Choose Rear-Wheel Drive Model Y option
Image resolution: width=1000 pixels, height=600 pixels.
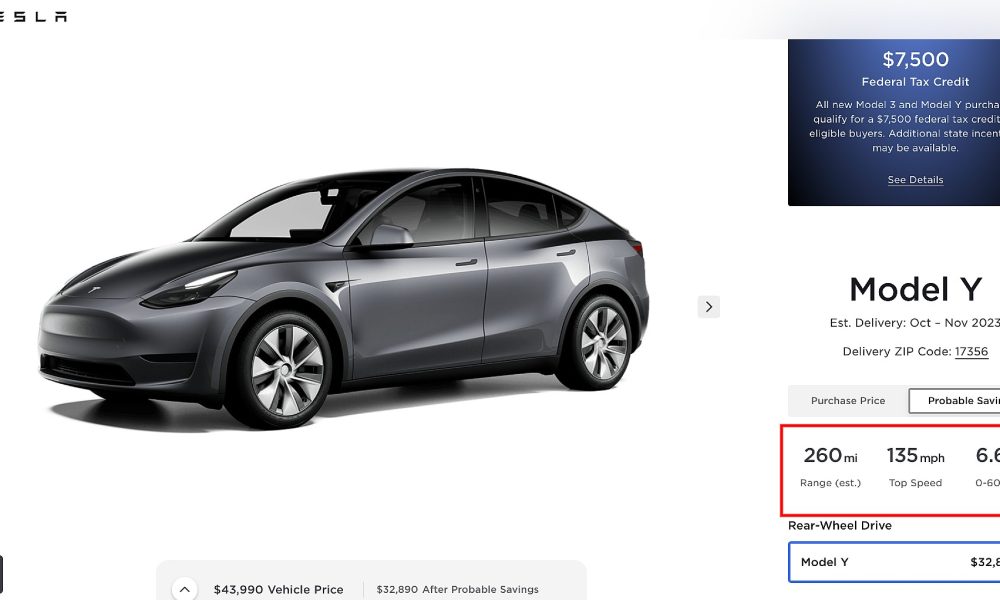[x=894, y=562]
